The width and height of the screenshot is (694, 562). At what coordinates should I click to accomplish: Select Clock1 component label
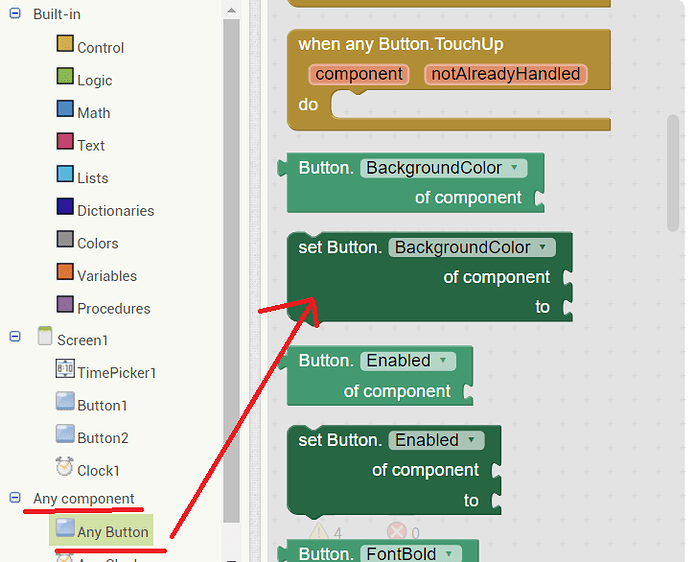click(x=98, y=471)
